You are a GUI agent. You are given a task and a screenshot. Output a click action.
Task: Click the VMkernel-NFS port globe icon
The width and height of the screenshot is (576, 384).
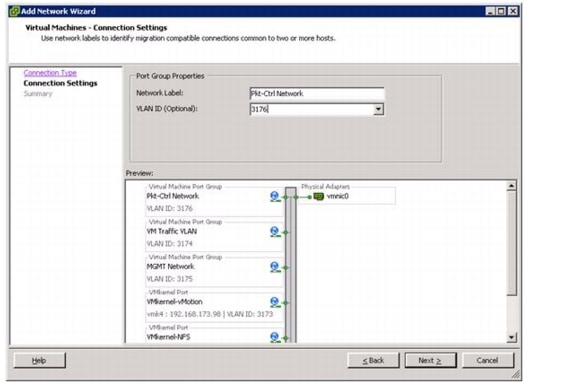coord(275,337)
